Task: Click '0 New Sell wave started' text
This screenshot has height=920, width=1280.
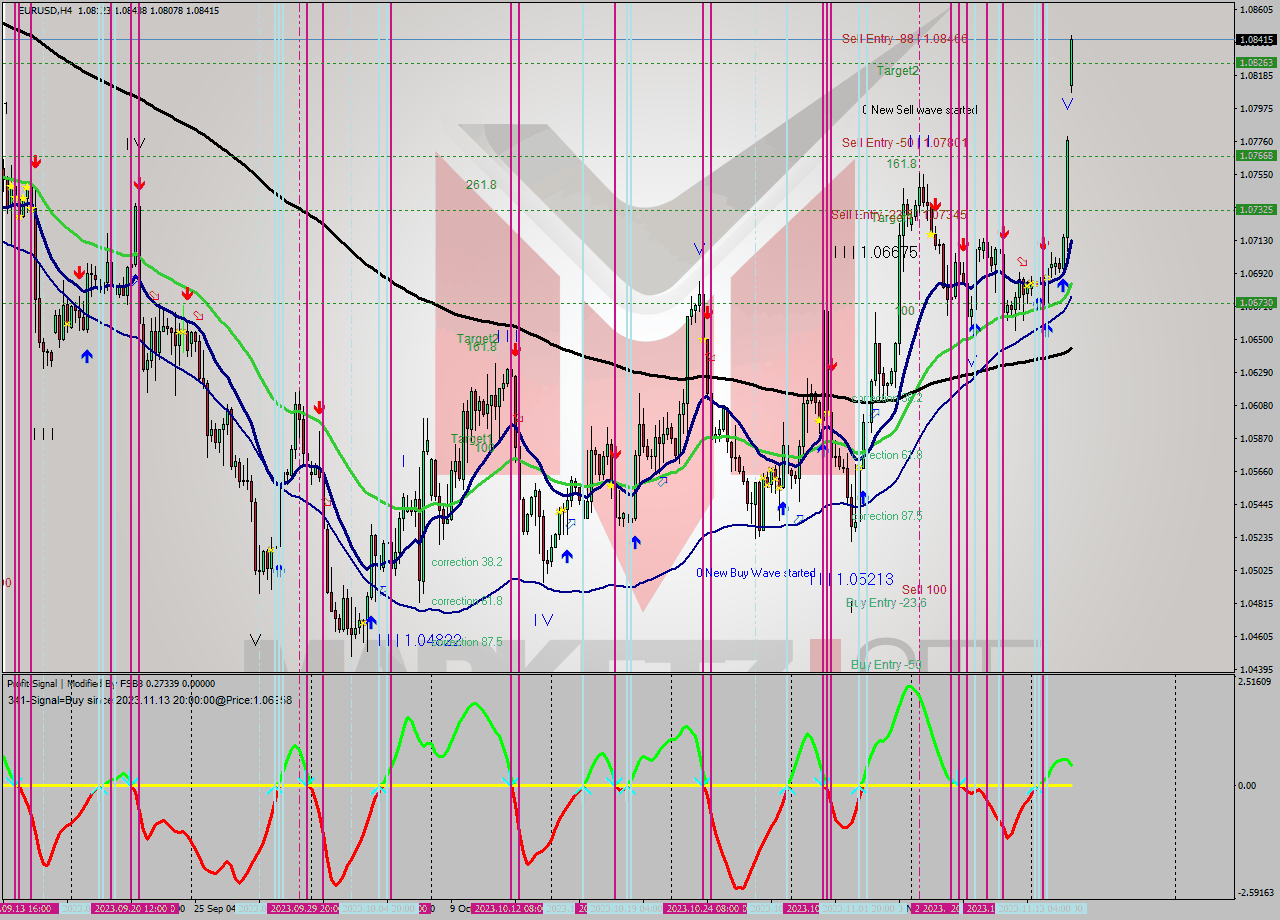Action: (x=919, y=110)
